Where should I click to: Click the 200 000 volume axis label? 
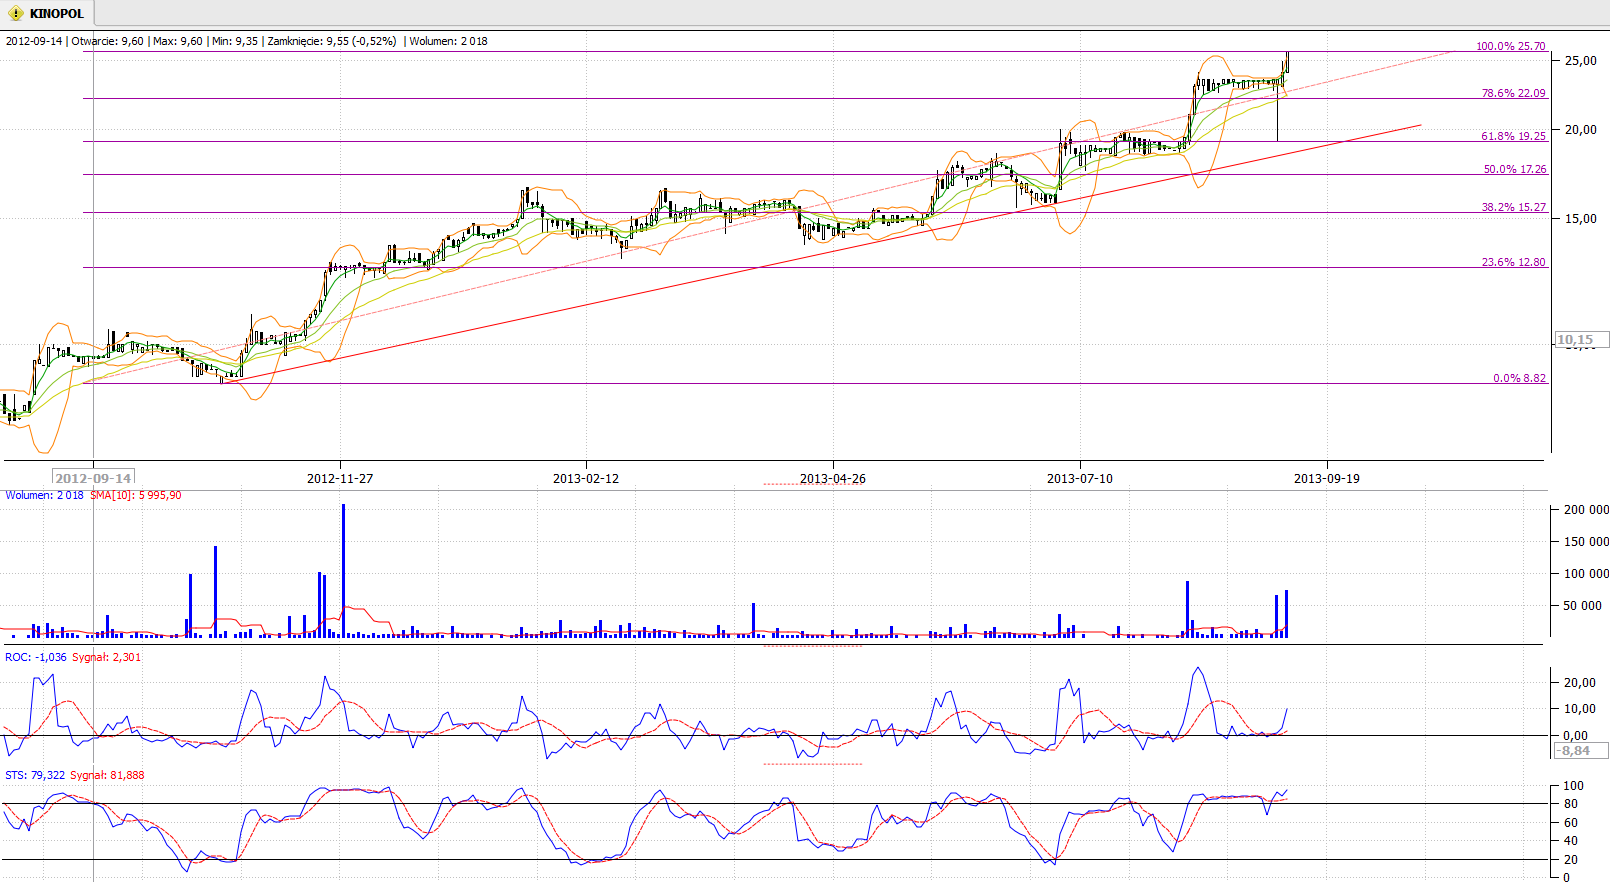pos(1587,510)
